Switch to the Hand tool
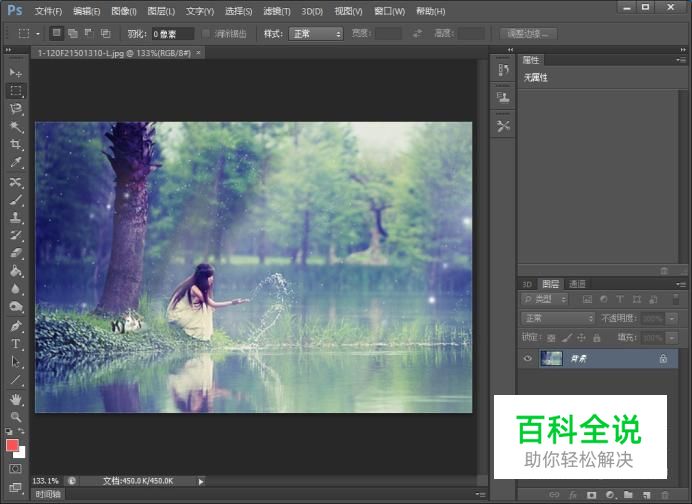The image size is (692, 504). click(x=16, y=399)
